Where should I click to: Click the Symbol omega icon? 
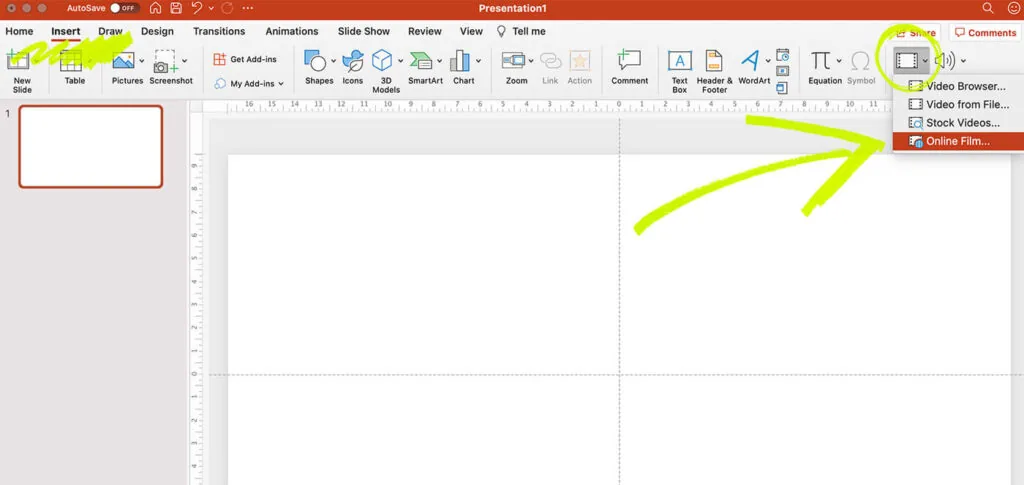861,61
